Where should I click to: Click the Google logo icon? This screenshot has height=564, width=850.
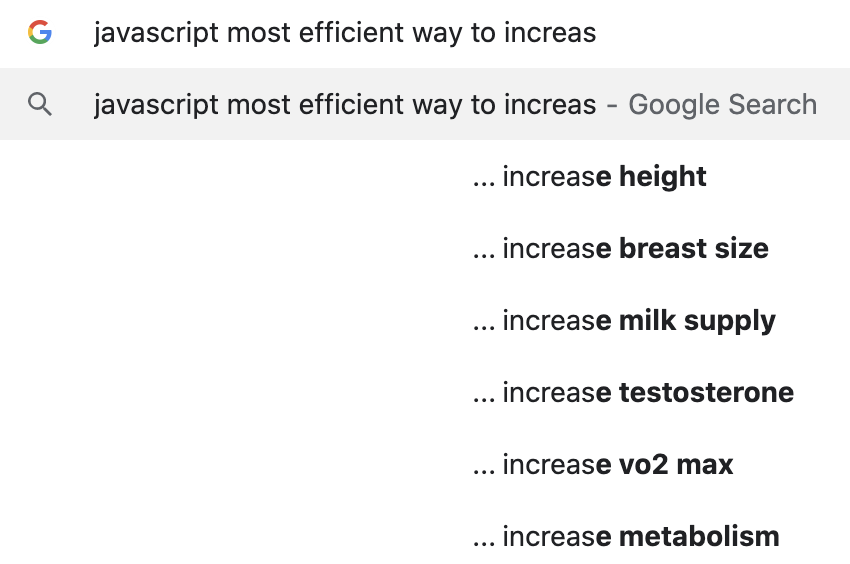40,32
